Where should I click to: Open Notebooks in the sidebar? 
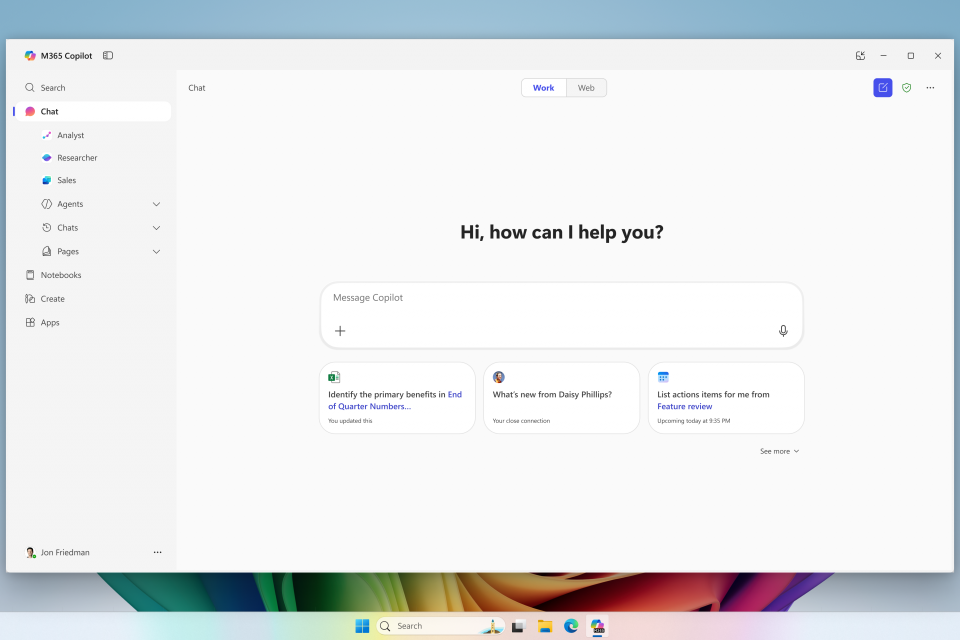pyautogui.click(x=60, y=275)
